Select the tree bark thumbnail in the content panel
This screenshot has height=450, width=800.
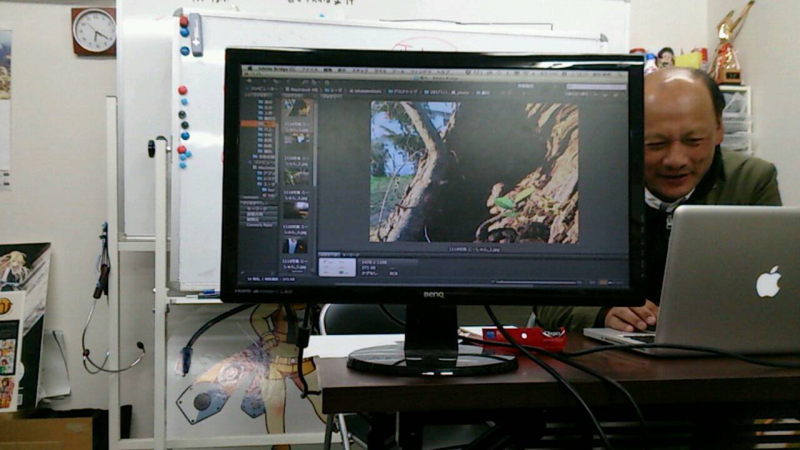click(297, 108)
